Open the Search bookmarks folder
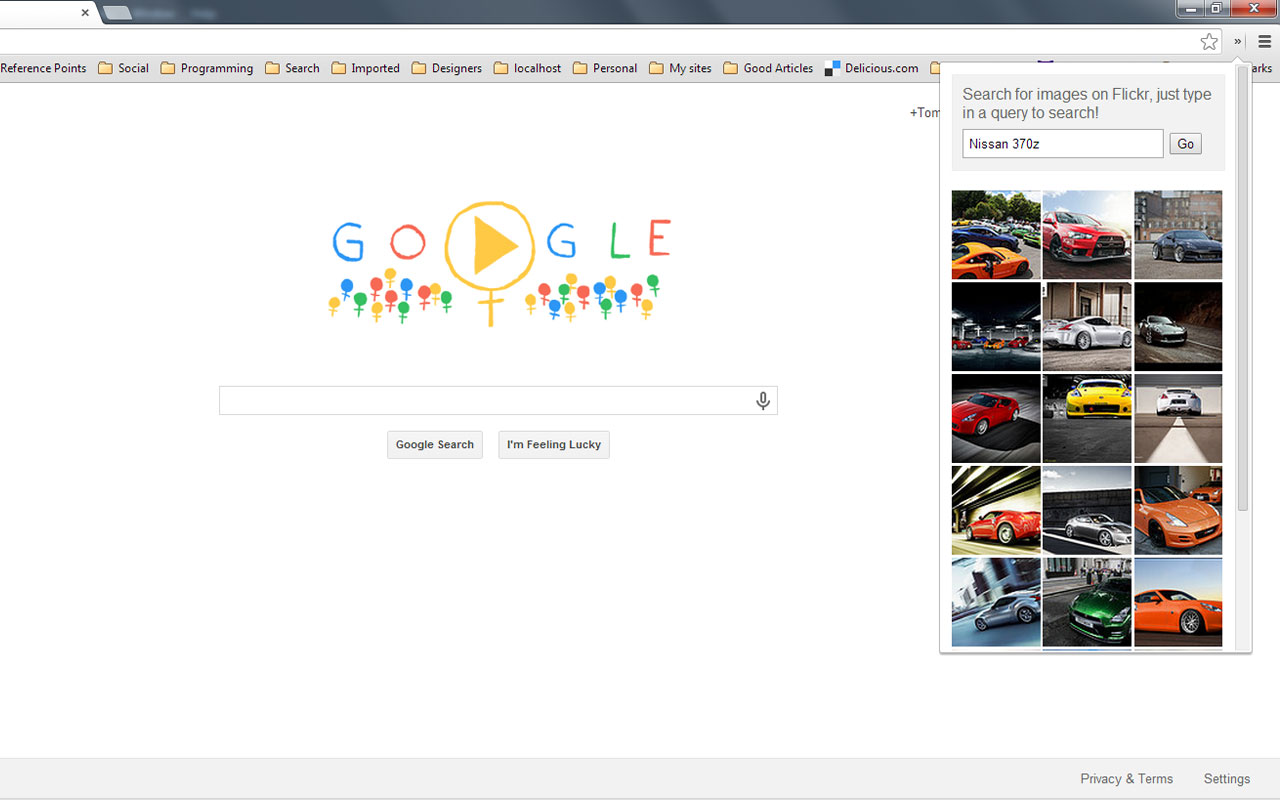 click(x=292, y=68)
